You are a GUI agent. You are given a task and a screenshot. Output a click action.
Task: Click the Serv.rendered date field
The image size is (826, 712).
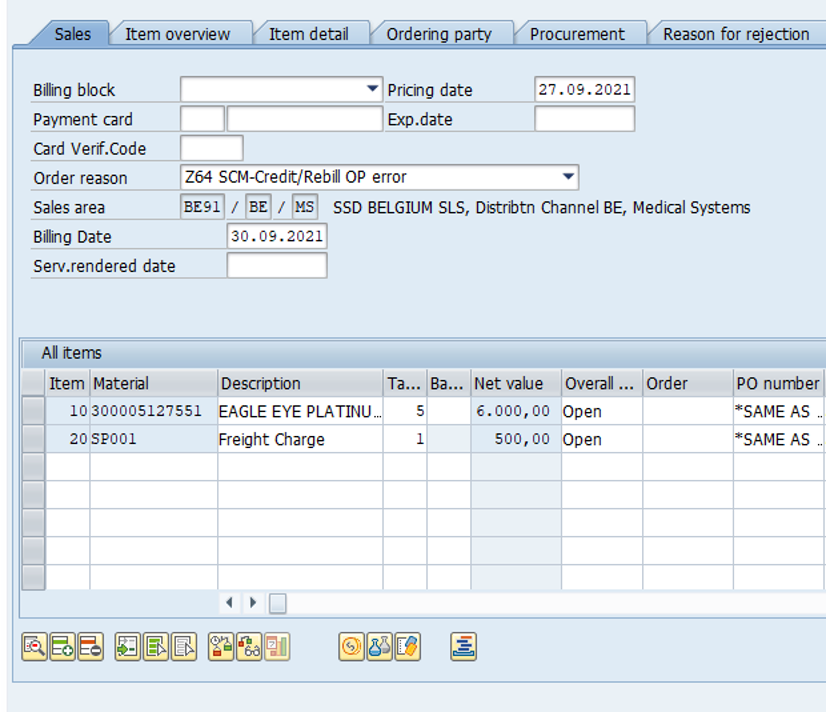click(x=277, y=265)
